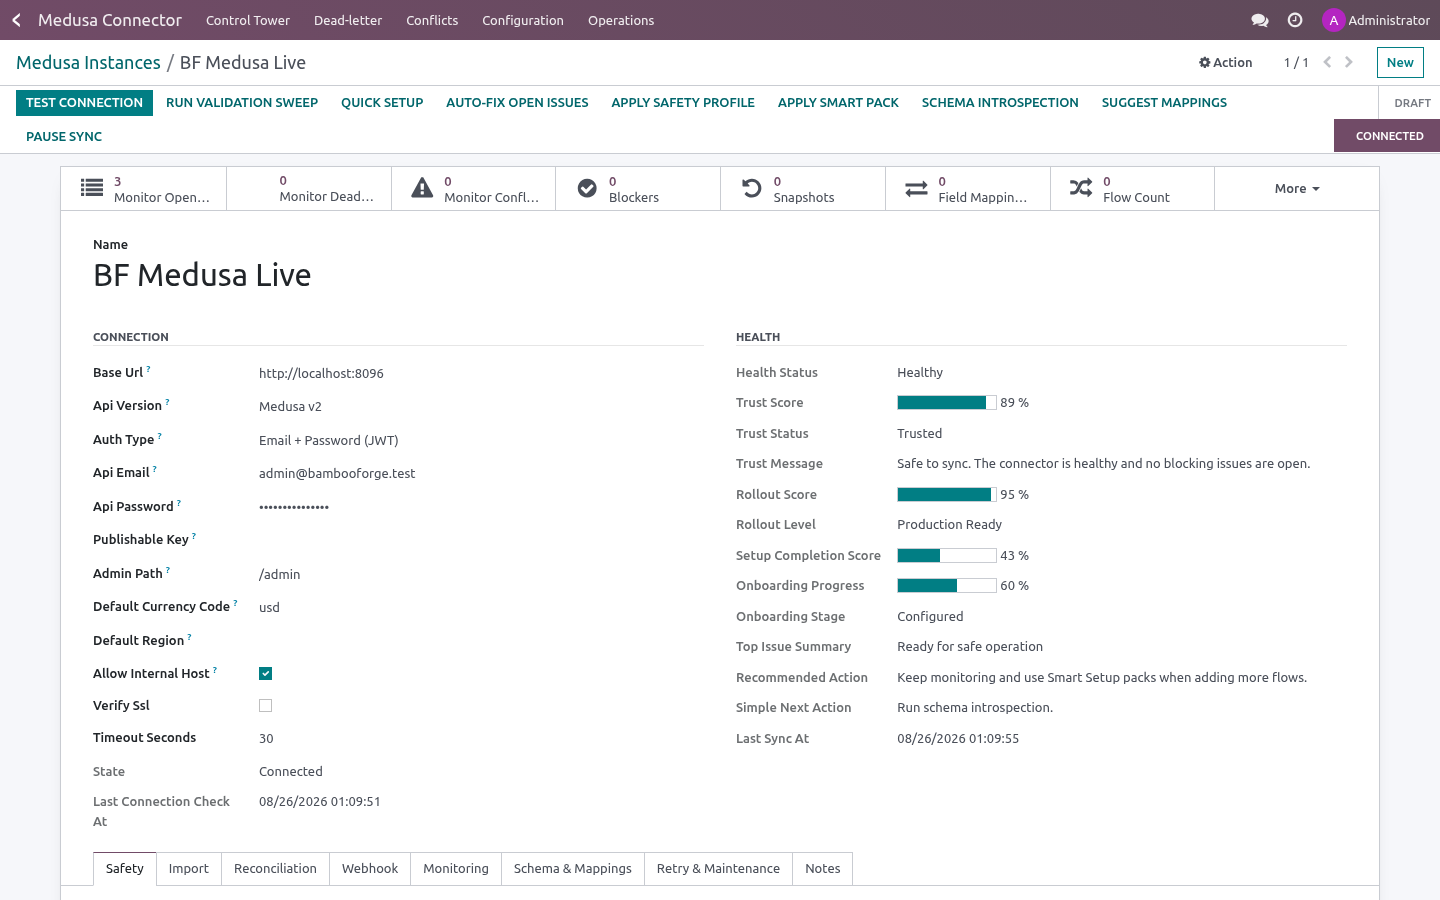1440x900 pixels.
Task: Open the Control Tower menu
Action: click(x=248, y=20)
